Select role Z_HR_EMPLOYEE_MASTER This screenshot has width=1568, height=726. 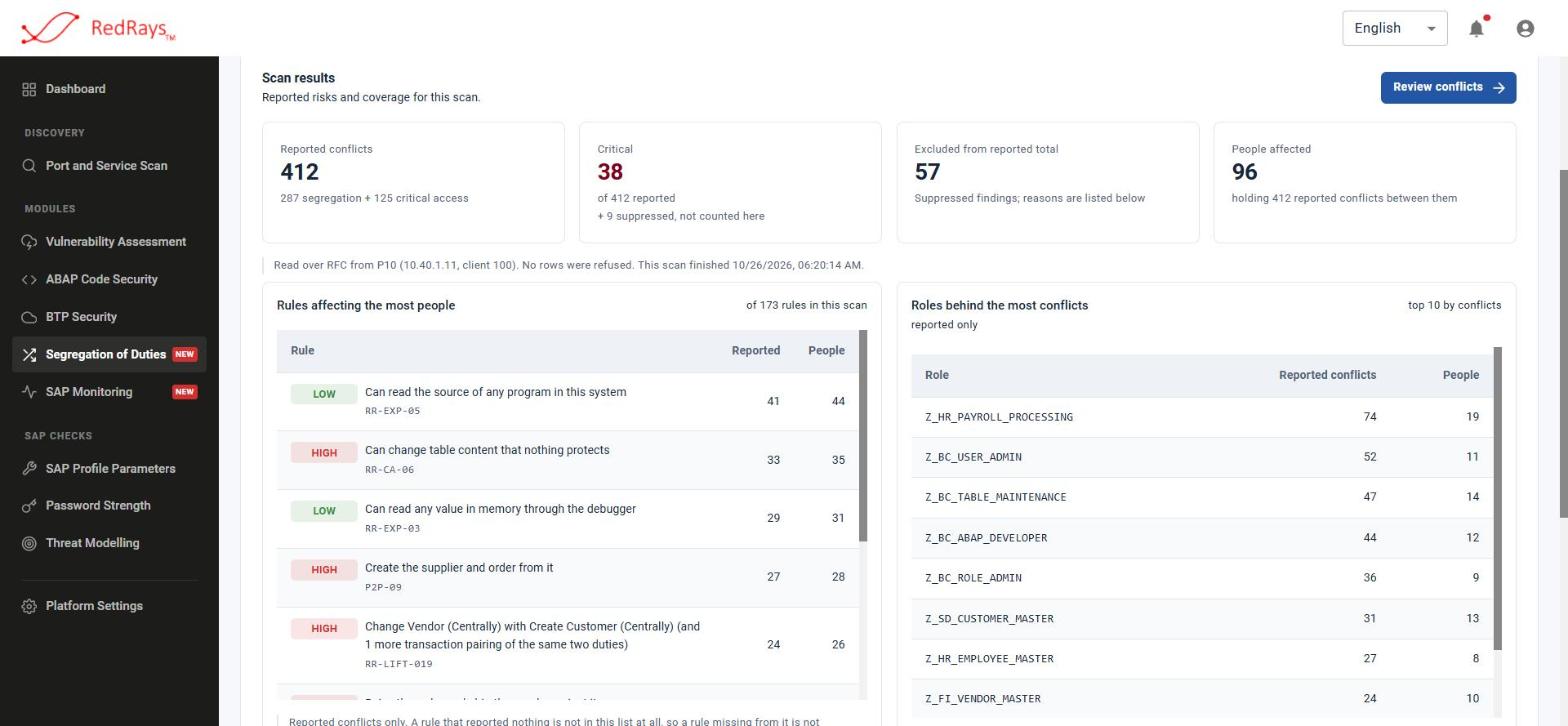coord(1202,659)
